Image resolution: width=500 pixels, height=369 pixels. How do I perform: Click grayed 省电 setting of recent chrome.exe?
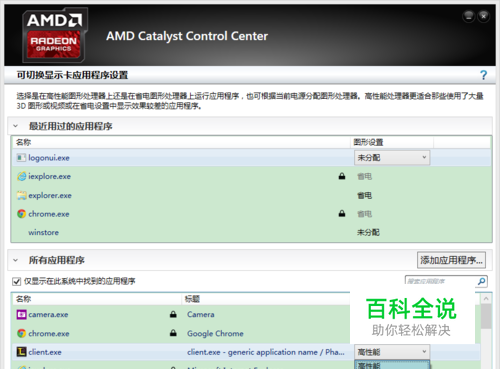coord(364,214)
